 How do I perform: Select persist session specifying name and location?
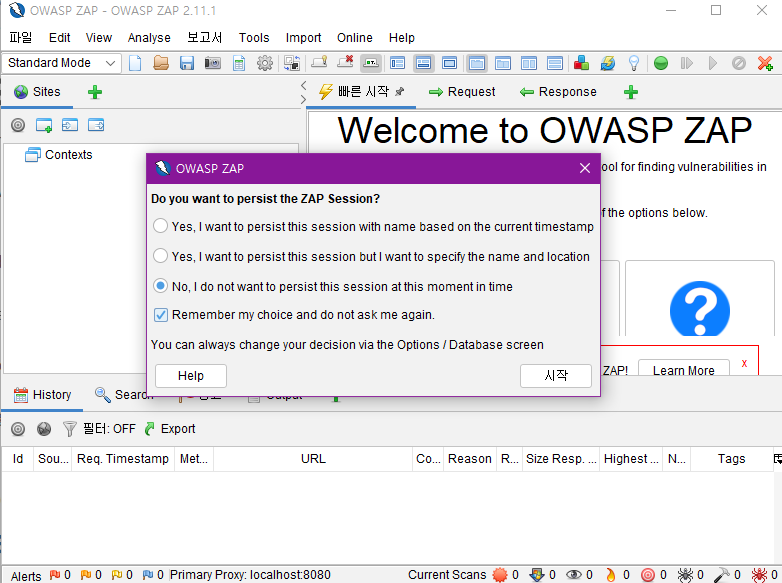click(372, 256)
